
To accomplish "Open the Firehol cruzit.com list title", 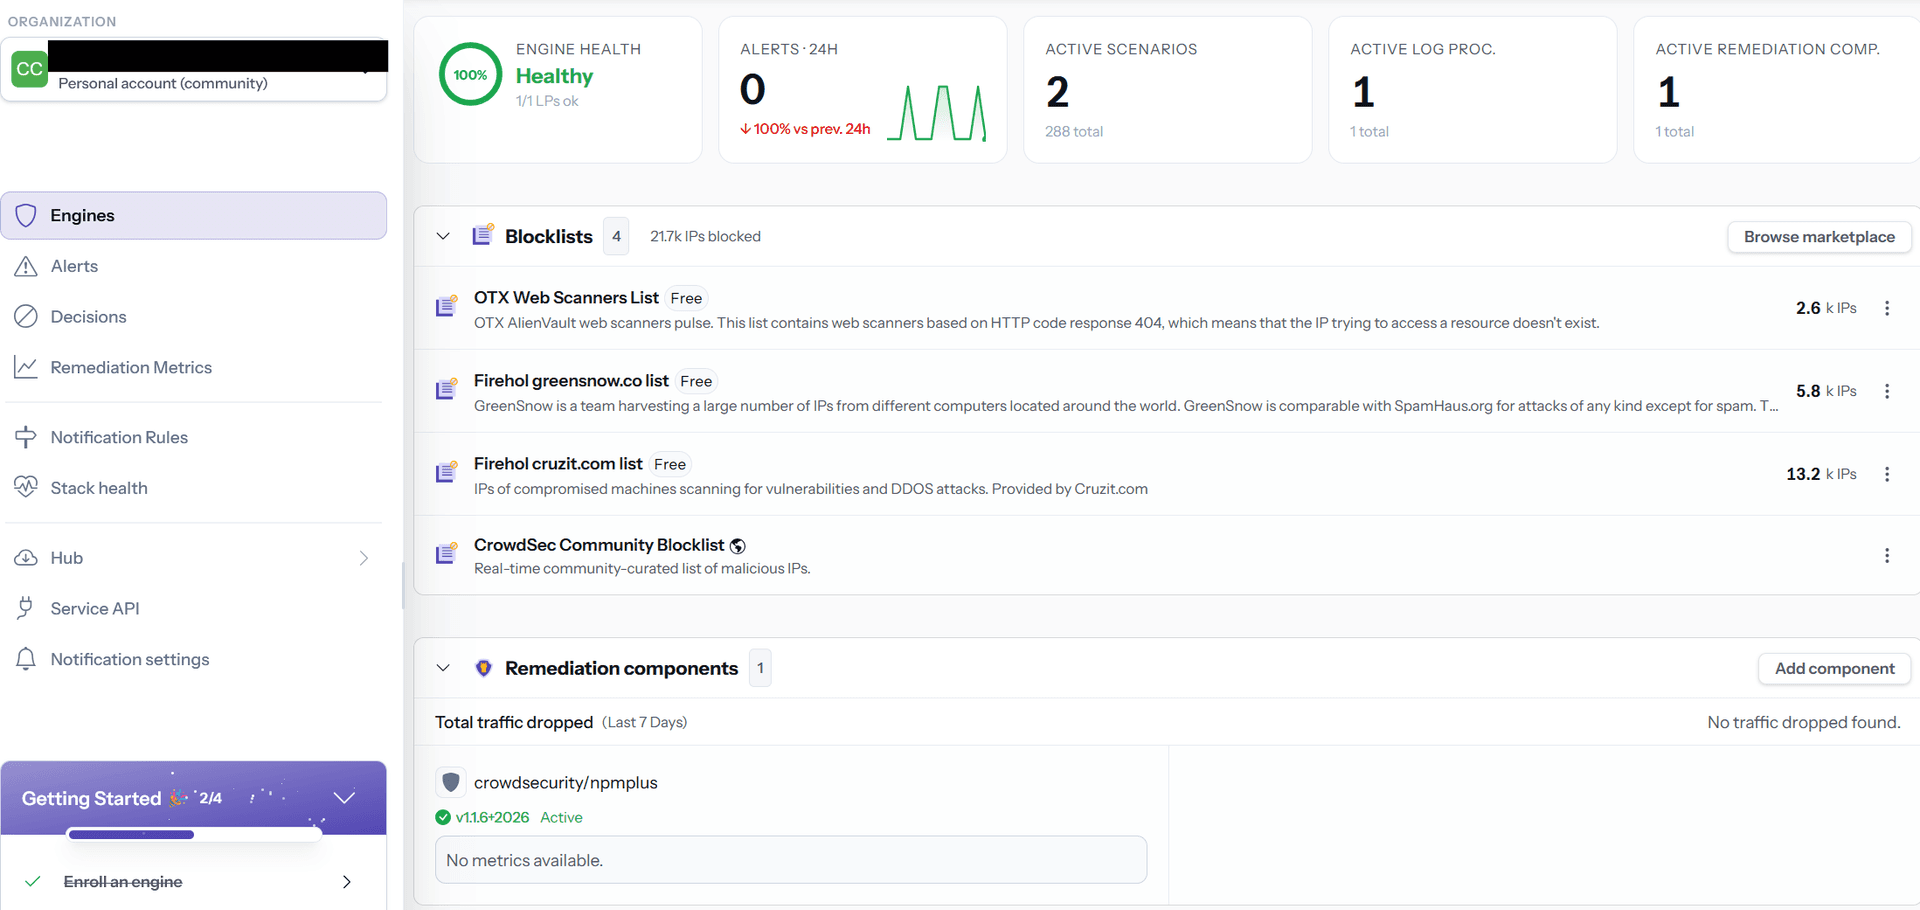I will (x=558, y=463).
